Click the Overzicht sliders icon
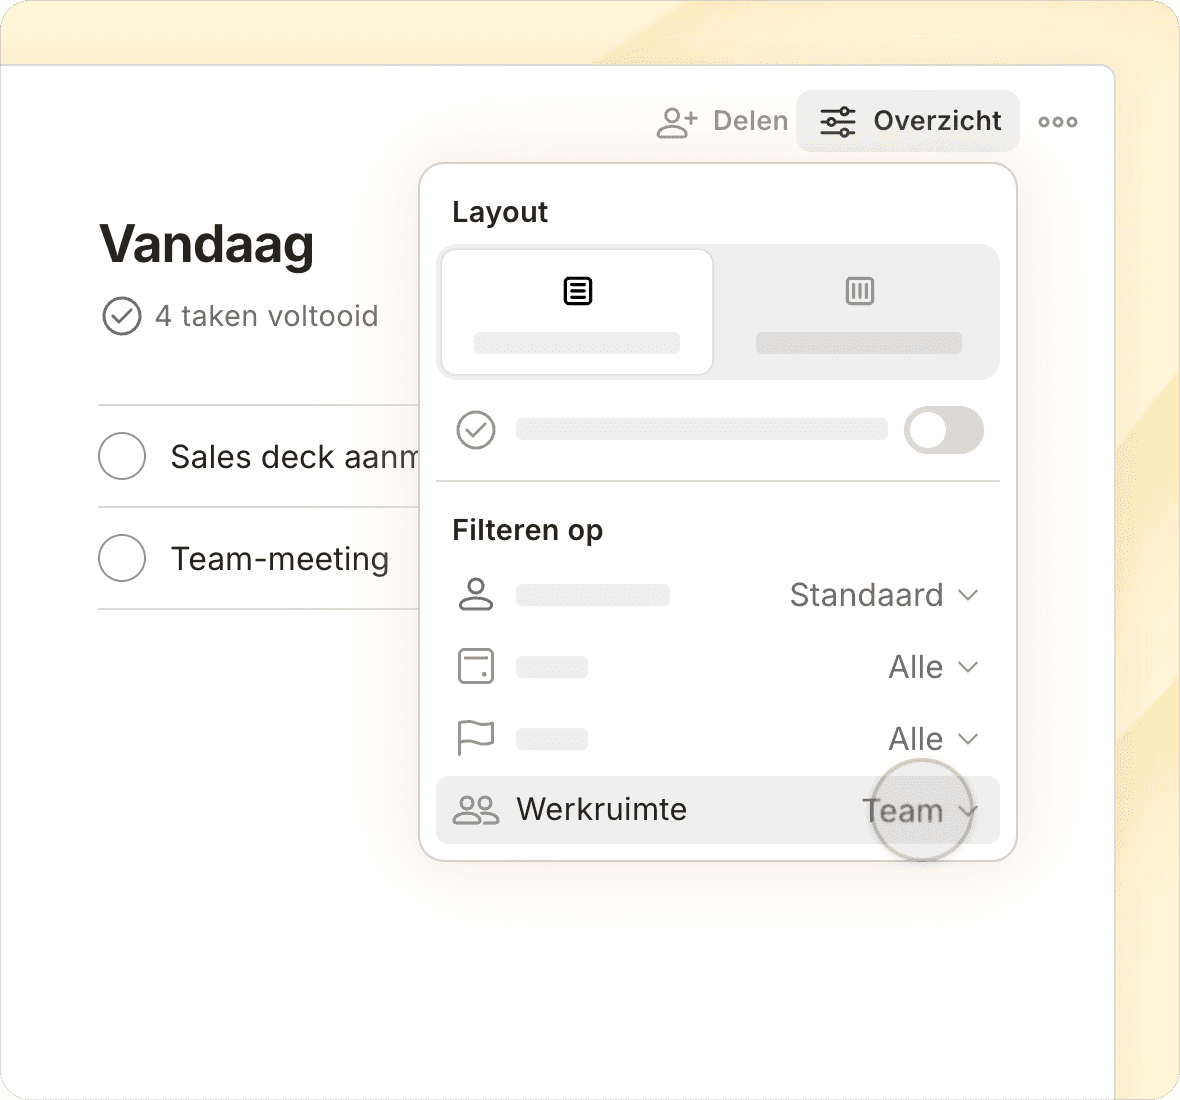 (x=837, y=122)
